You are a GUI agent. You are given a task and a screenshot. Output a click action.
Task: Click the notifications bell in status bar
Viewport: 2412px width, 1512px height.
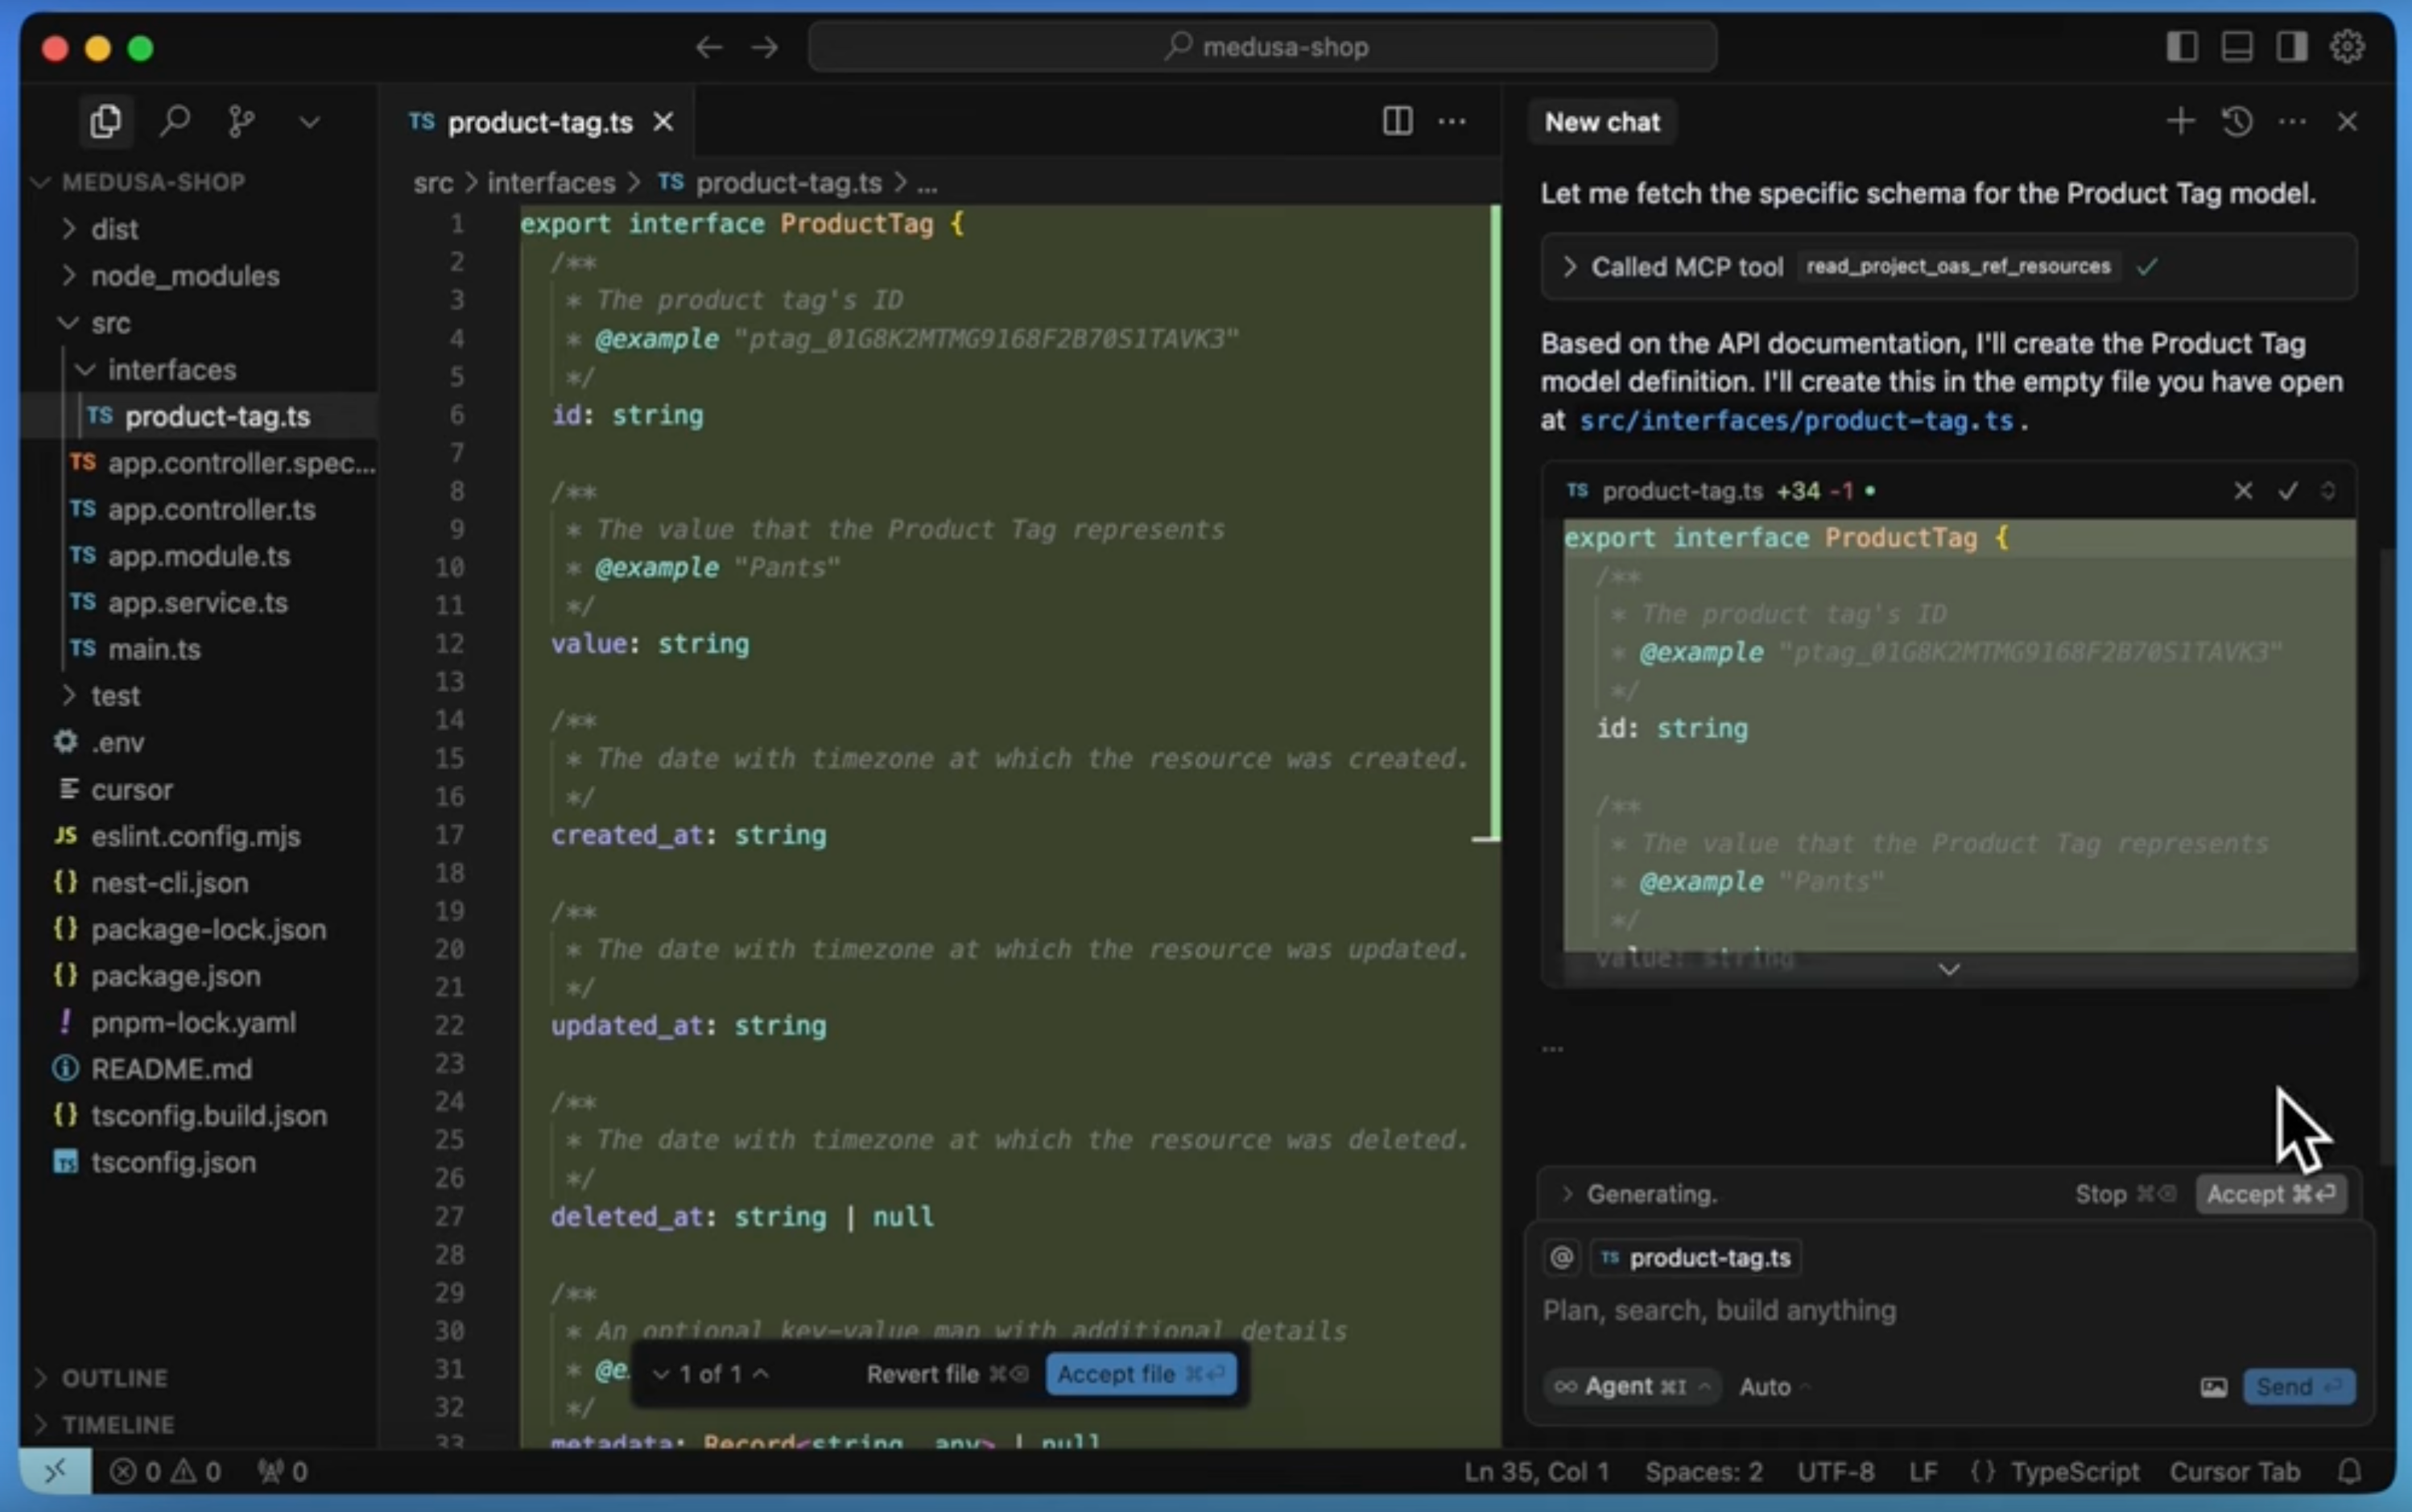coord(2350,1471)
